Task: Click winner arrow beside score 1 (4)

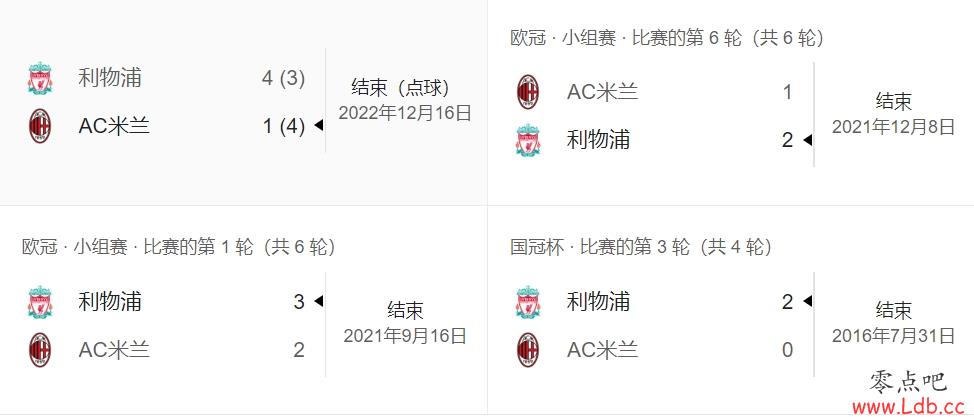Action: [319, 126]
